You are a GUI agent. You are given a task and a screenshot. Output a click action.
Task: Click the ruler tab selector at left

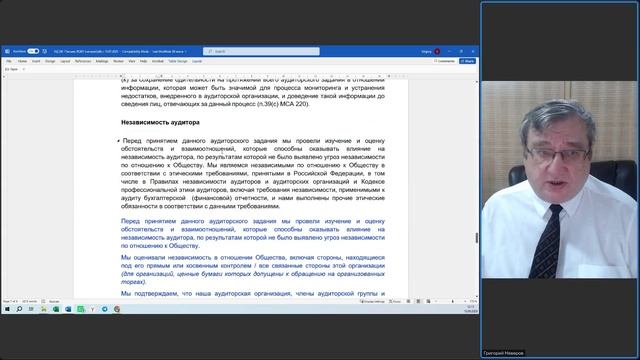4,76
